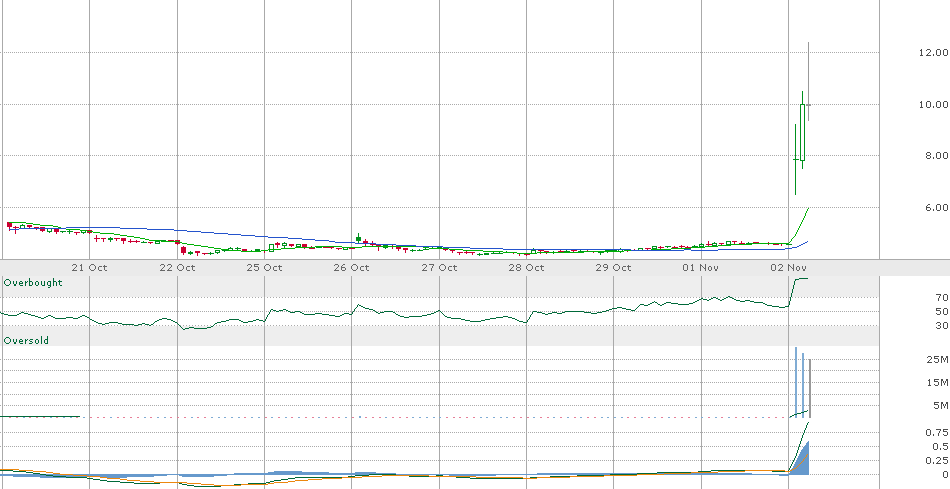Click the 26 Oct date label
The image size is (950, 489).
tap(352, 267)
